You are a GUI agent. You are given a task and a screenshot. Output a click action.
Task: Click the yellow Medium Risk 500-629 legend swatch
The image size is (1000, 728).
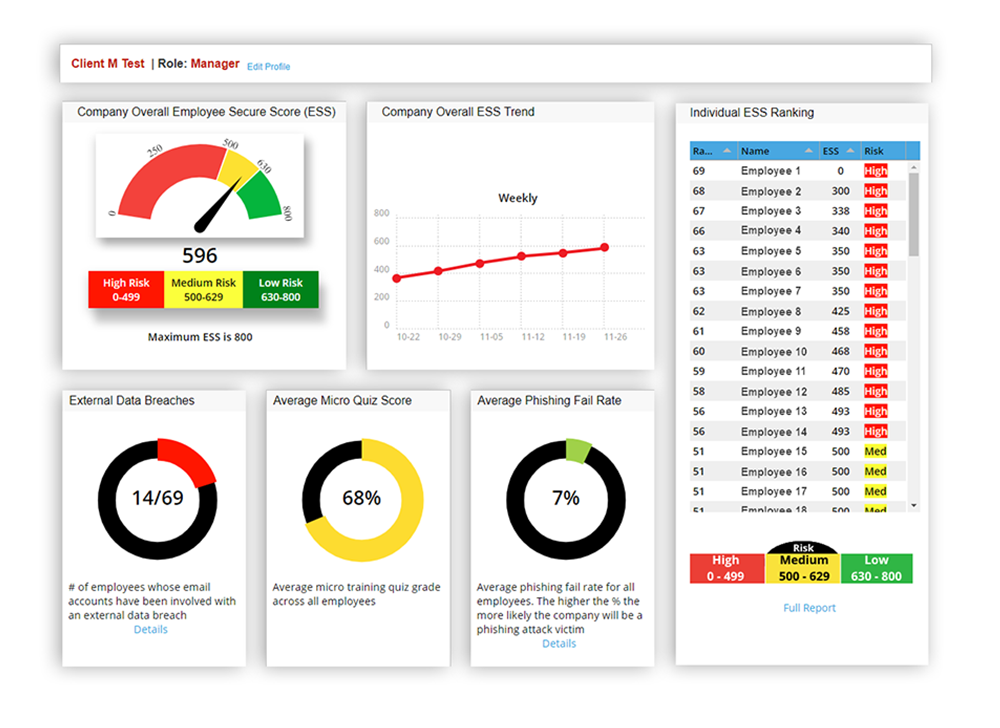coord(203,289)
